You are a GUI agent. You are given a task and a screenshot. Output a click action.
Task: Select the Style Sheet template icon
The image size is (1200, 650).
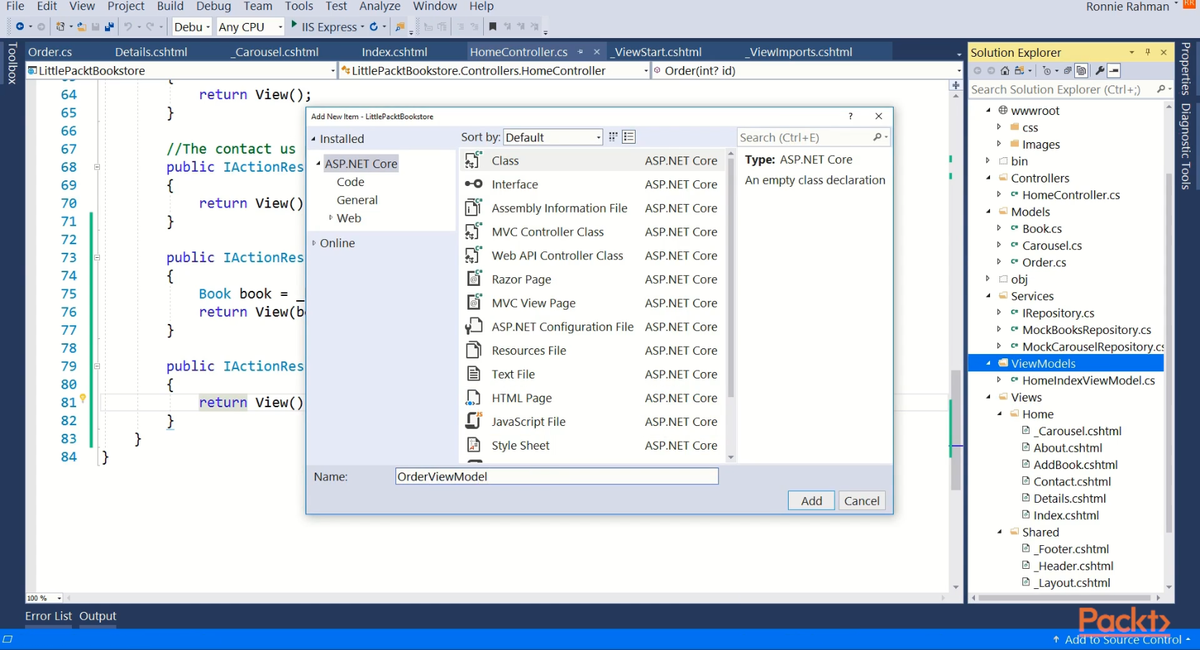tap(474, 445)
